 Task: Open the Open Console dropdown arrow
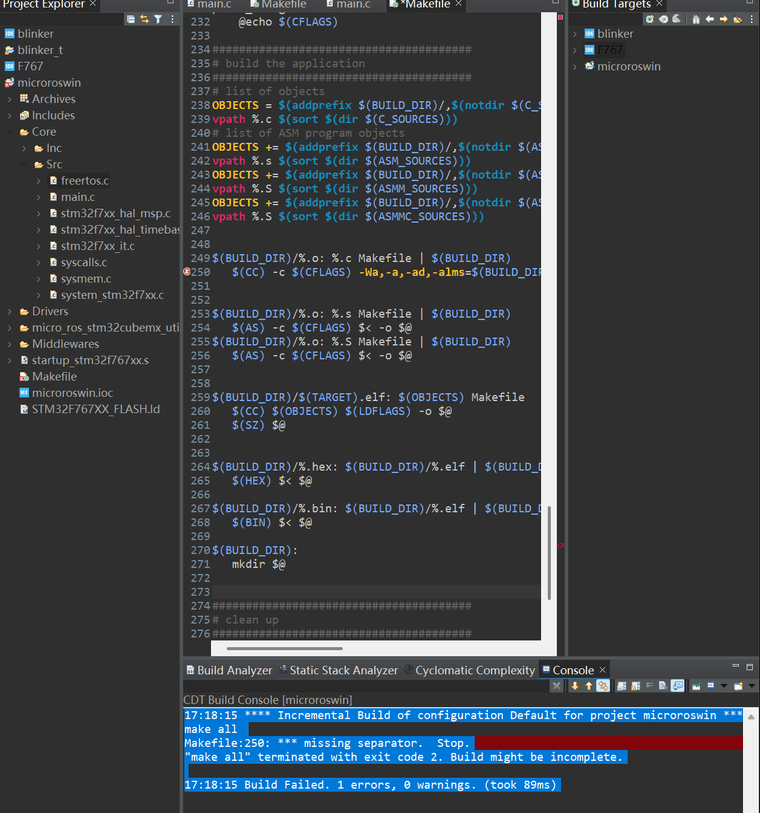coord(752,686)
